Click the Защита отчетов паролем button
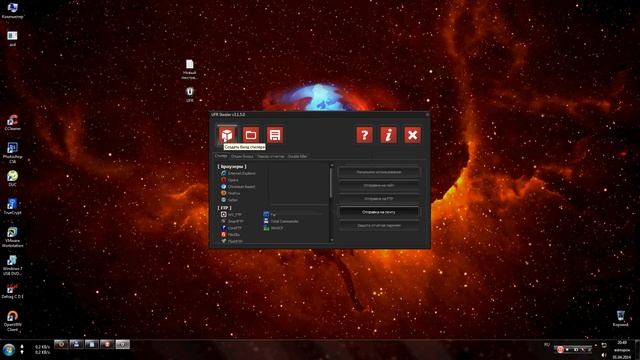 click(379, 225)
